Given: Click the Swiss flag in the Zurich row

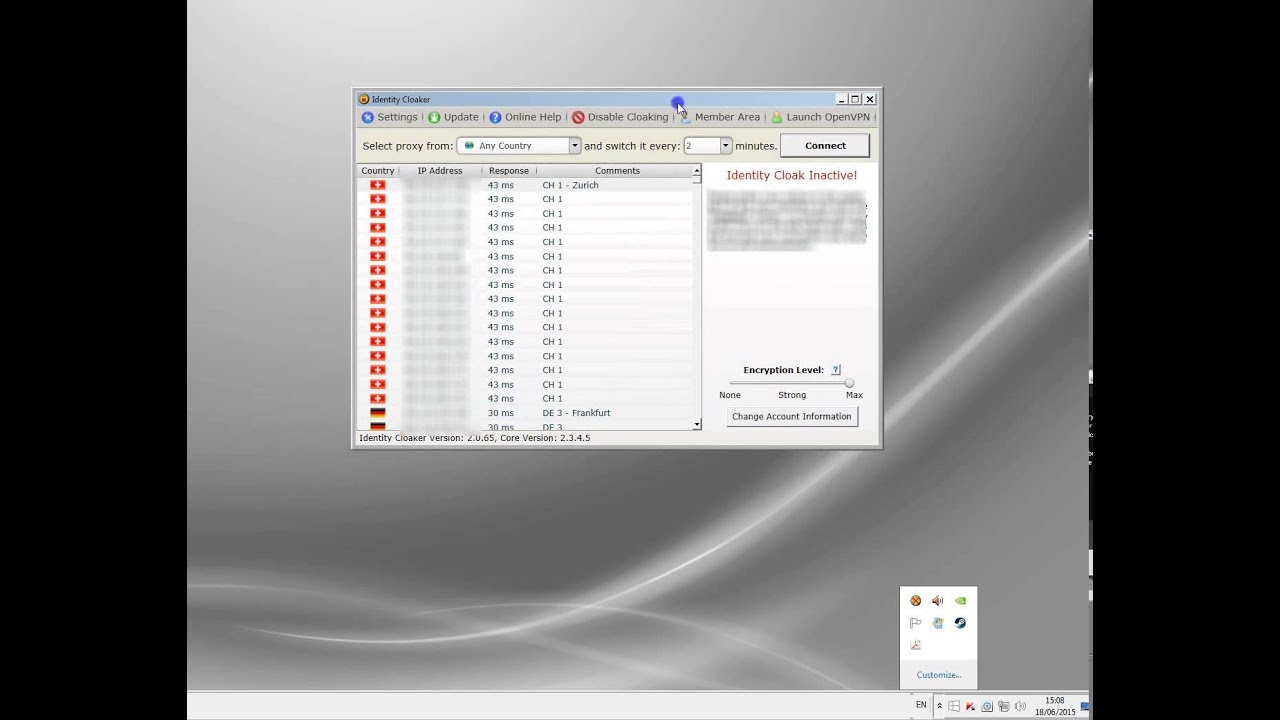Looking at the screenshot, I should point(377,185).
